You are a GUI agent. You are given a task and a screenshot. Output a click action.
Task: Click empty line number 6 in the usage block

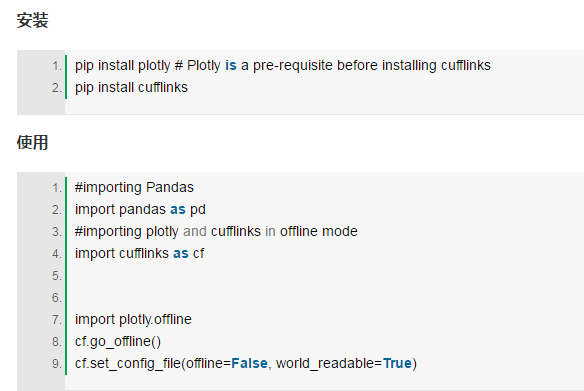(57, 298)
